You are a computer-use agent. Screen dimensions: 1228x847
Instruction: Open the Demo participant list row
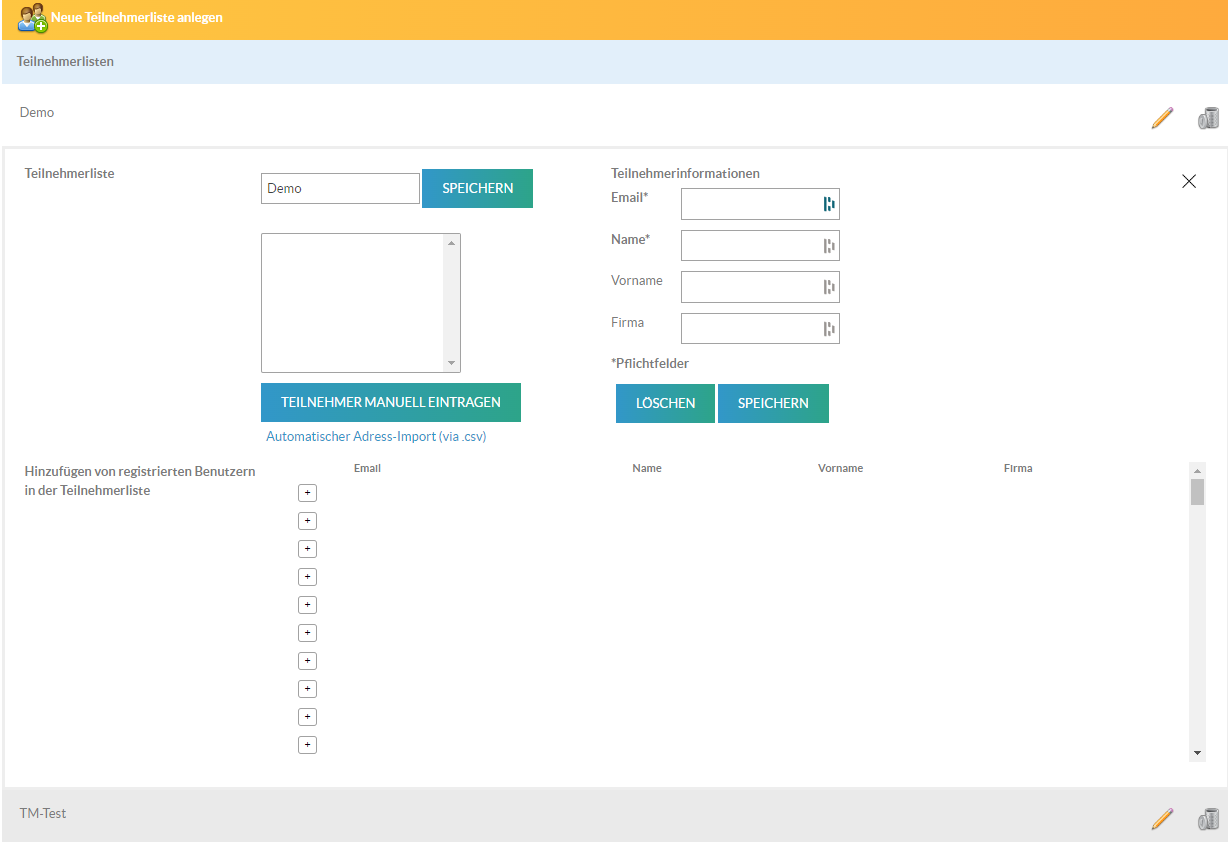pyautogui.click(x=37, y=113)
